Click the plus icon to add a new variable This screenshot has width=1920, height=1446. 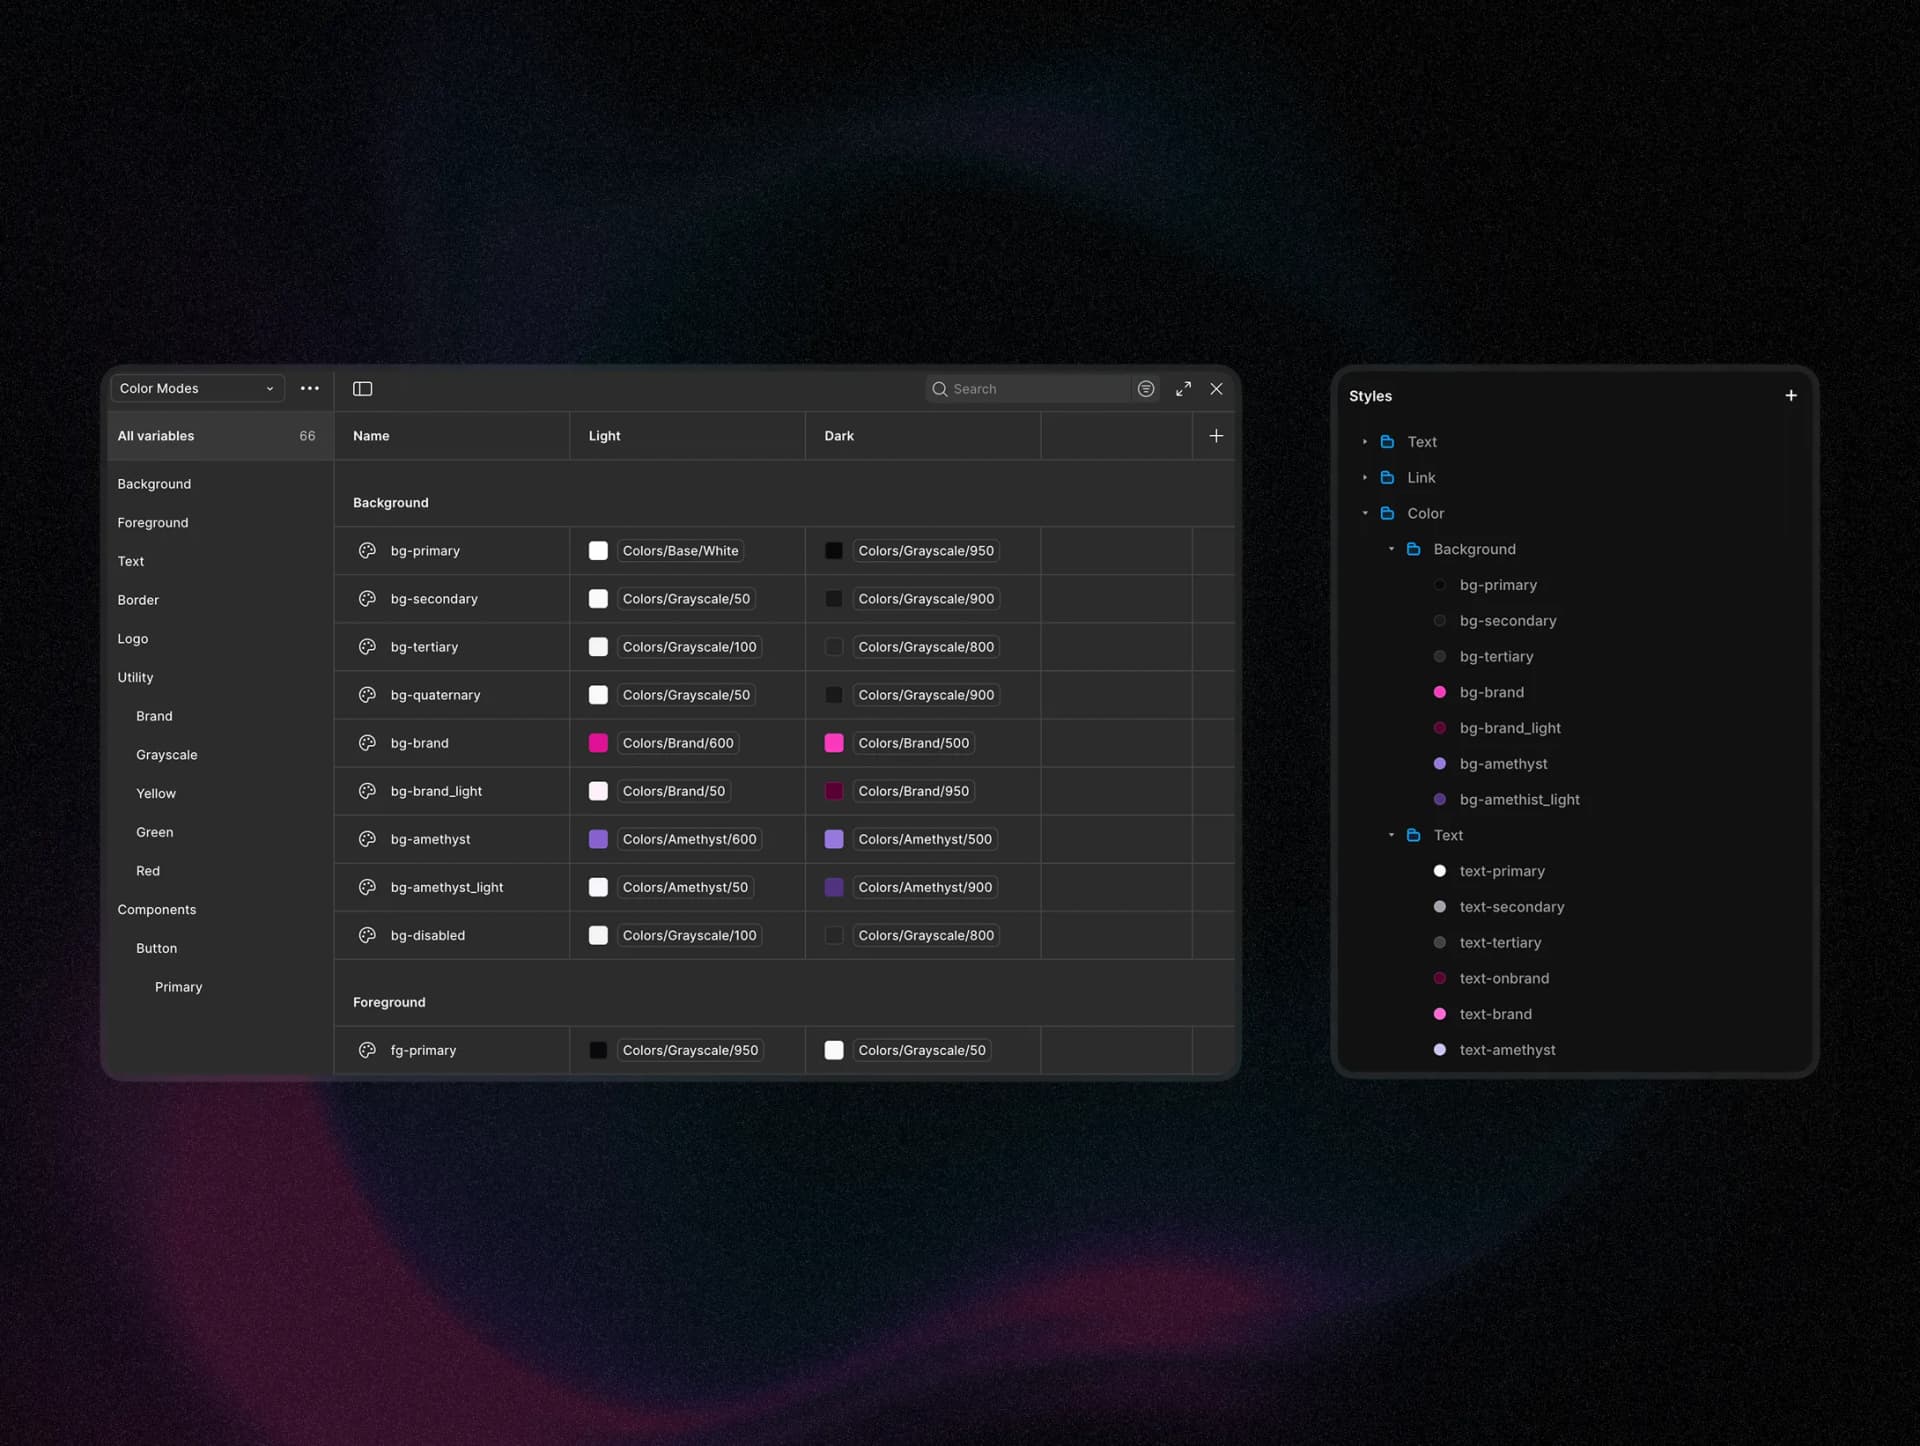(1215, 435)
